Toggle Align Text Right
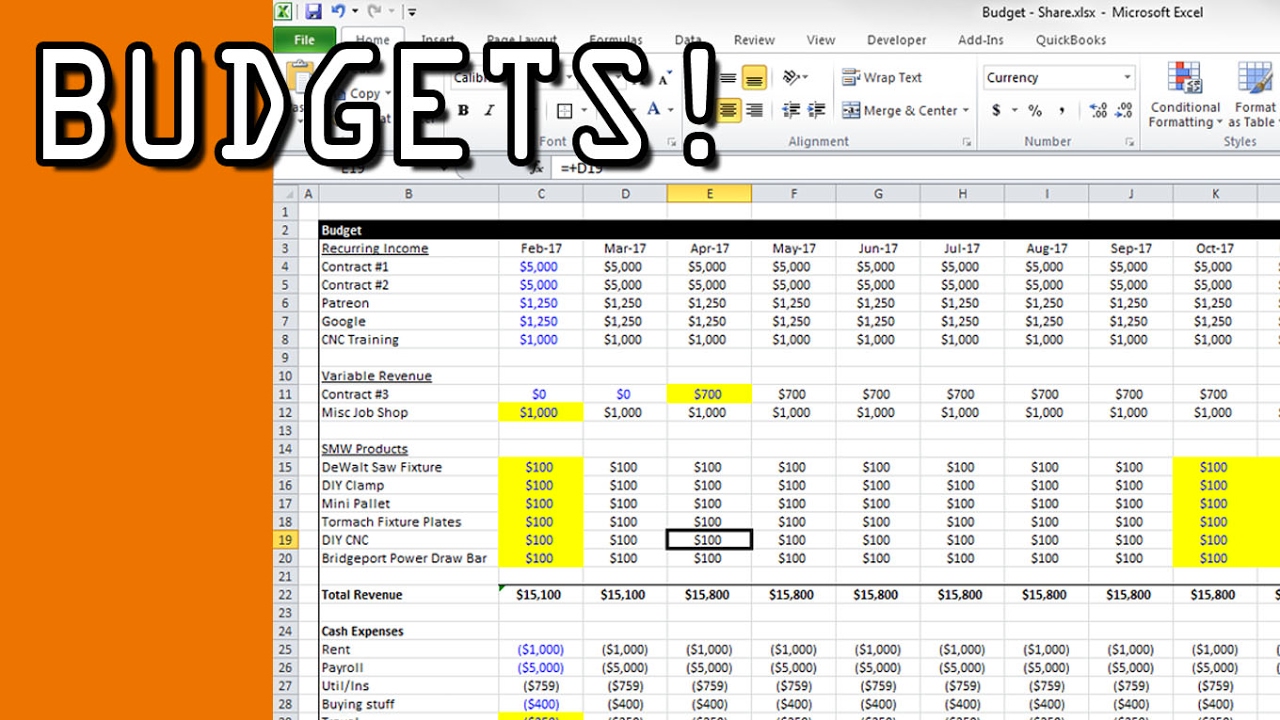 tap(755, 110)
